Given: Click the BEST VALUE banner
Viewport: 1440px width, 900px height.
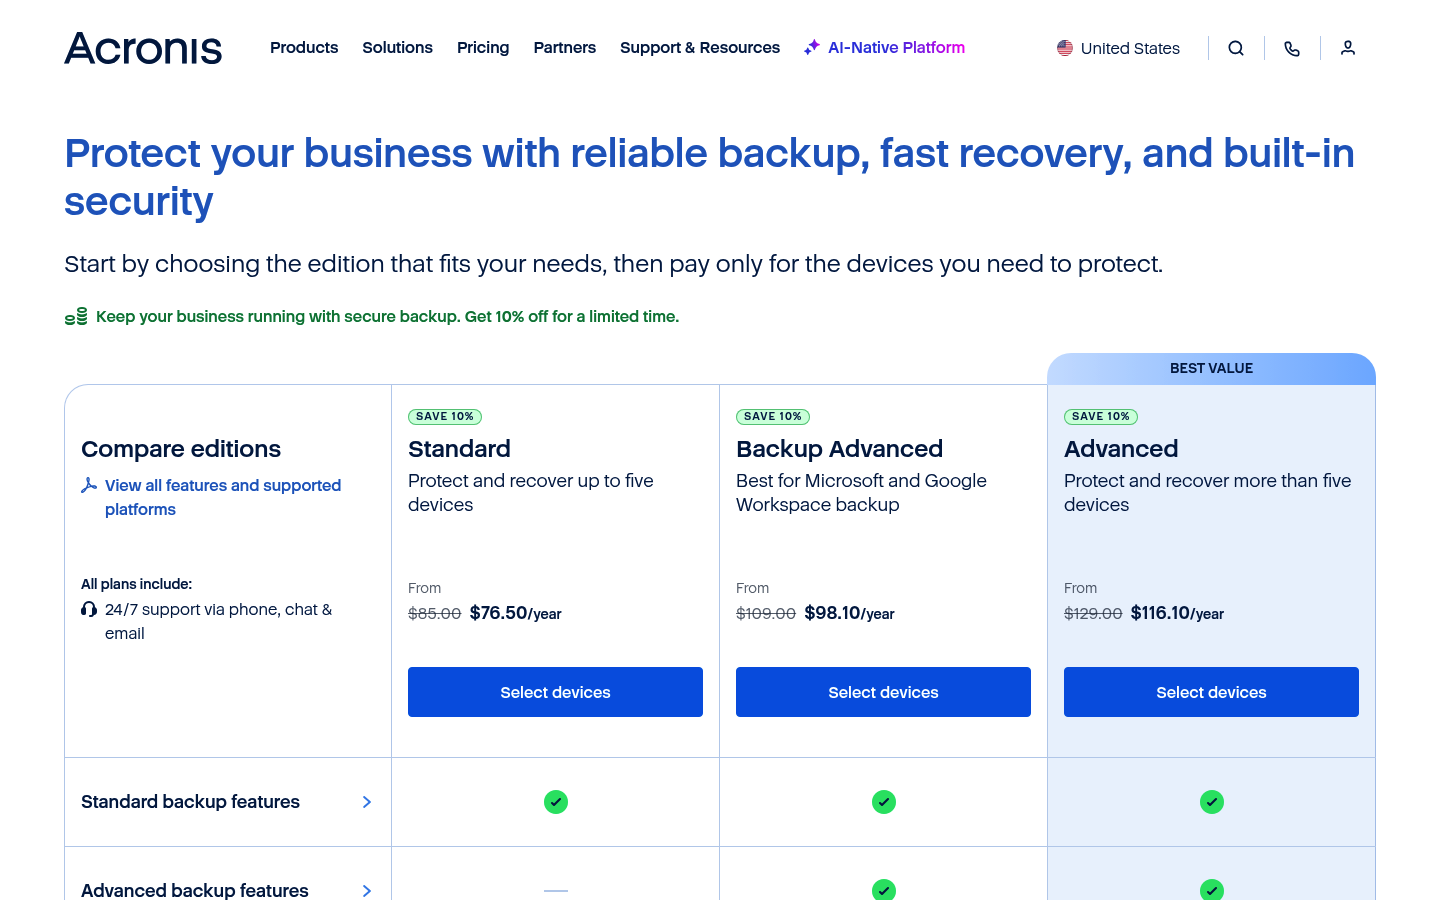Looking at the screenshot, I should 1211,369.
